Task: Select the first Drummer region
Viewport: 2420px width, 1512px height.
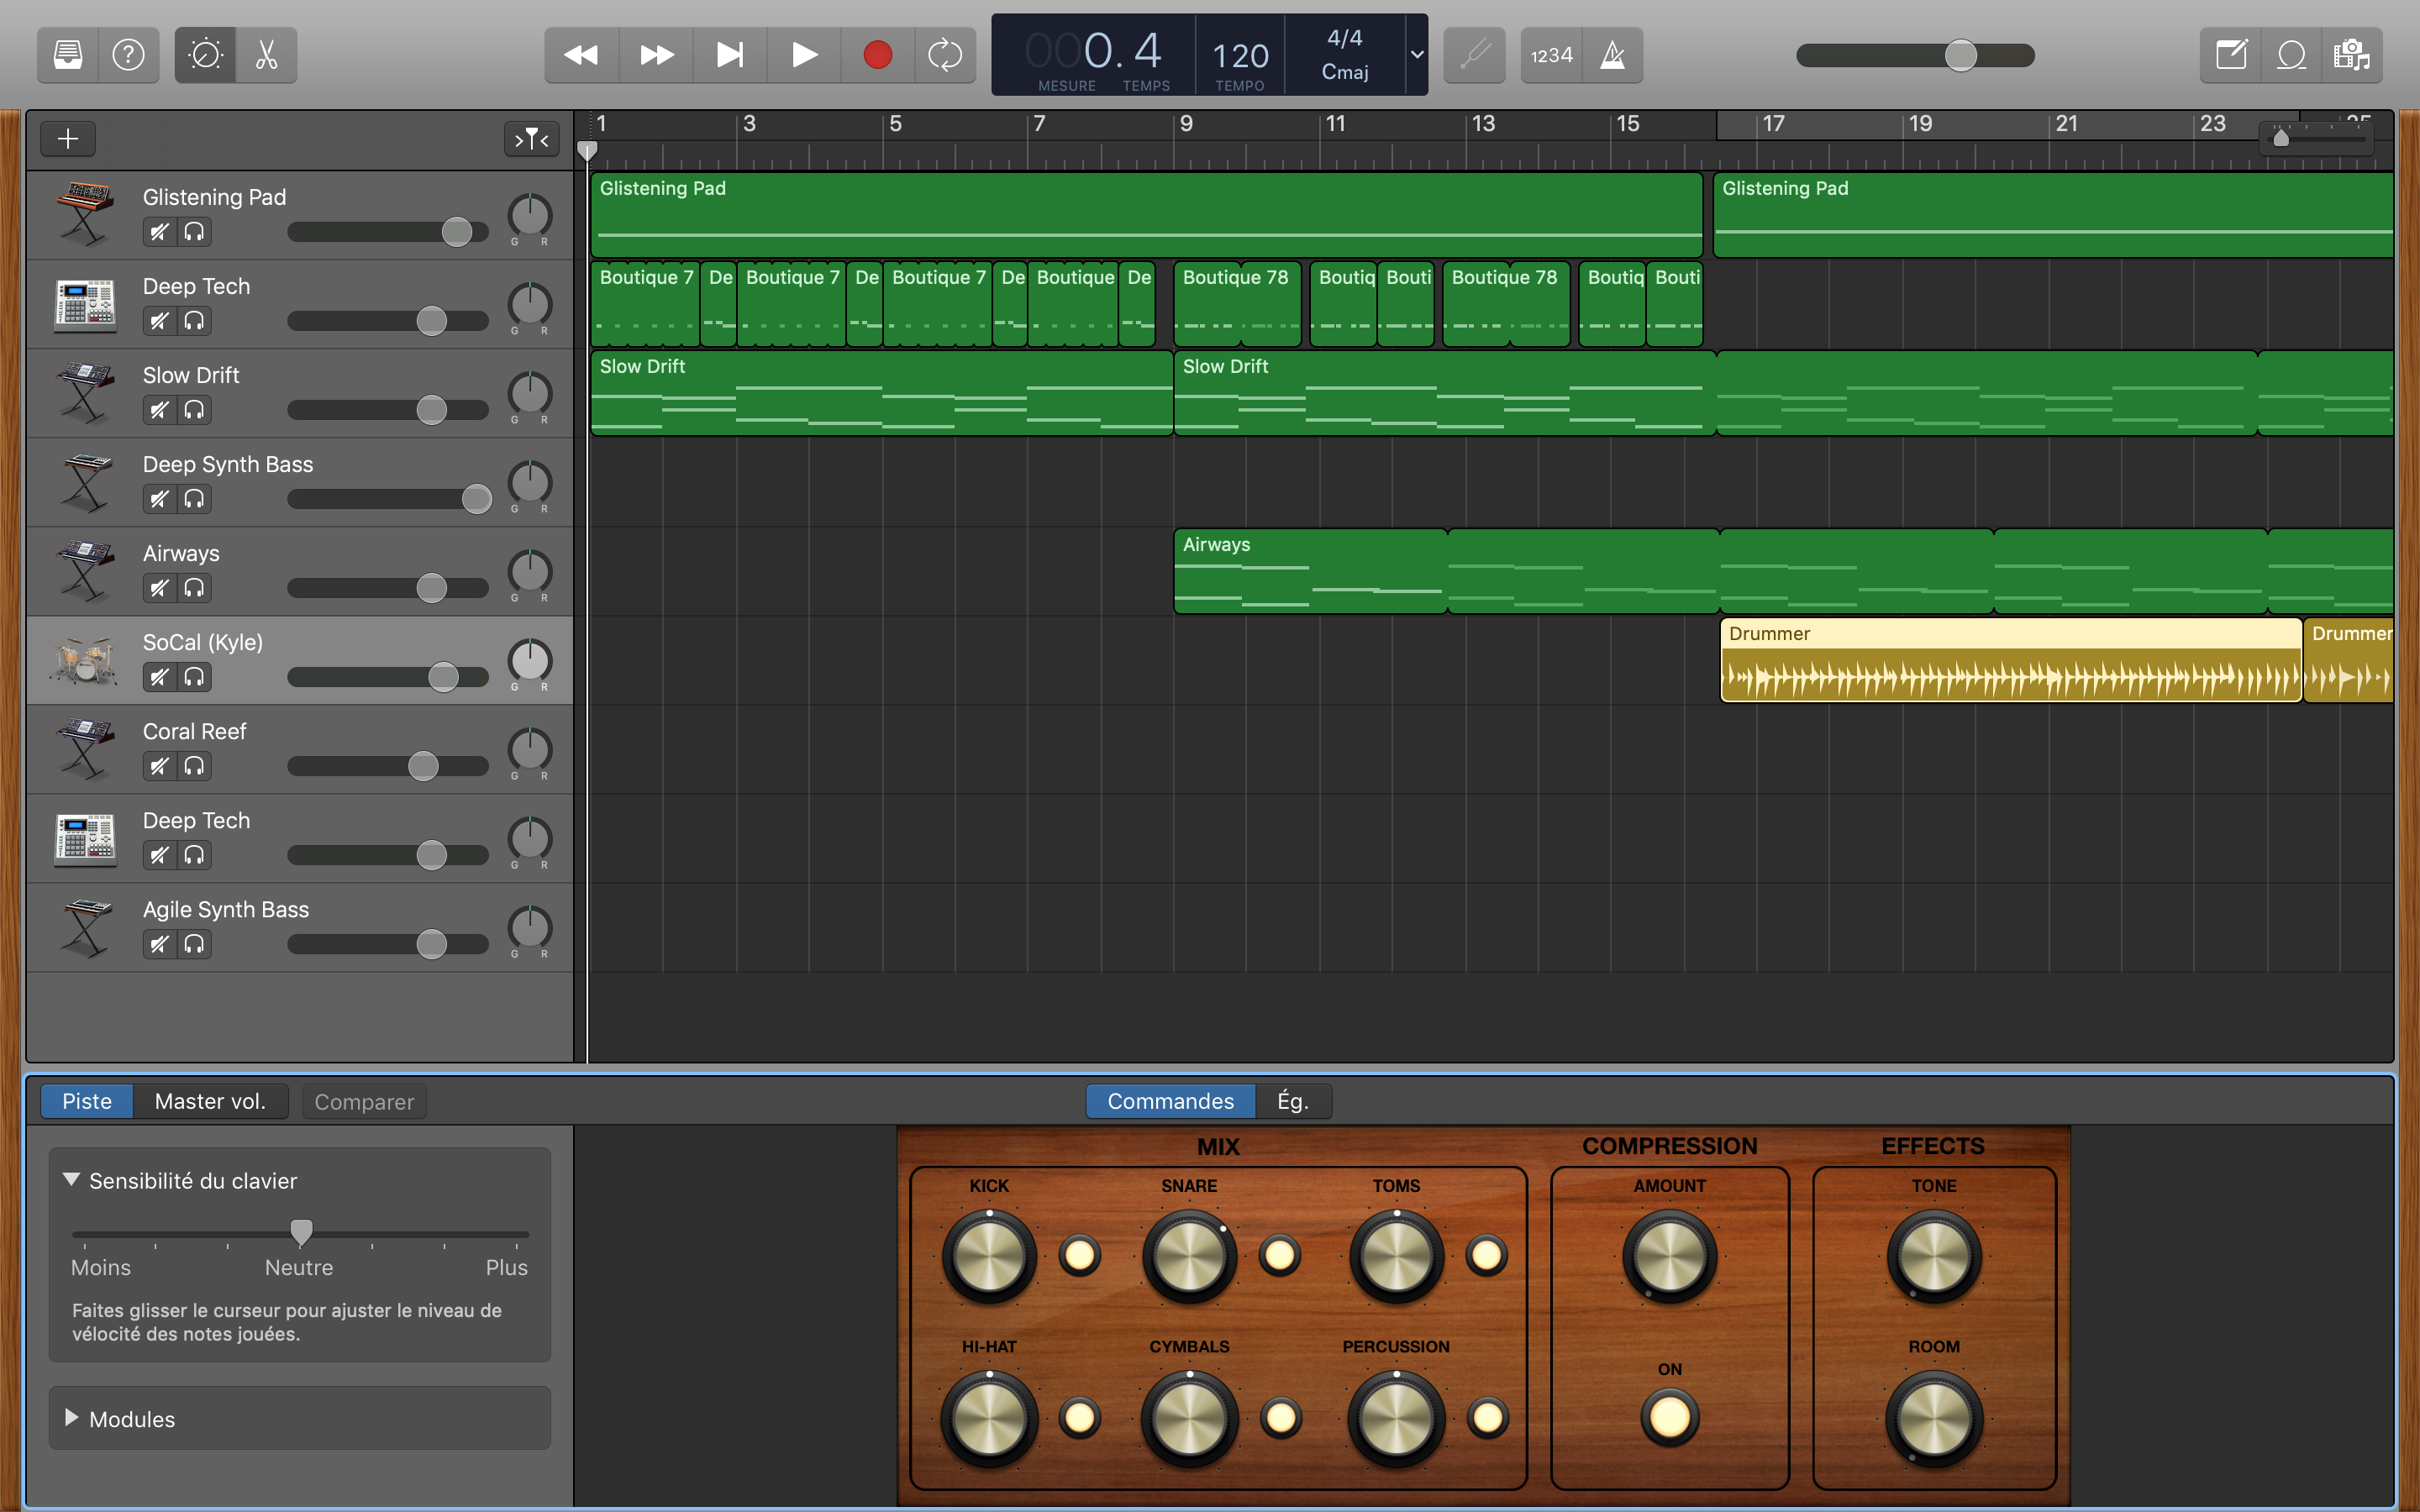Action: [x=2011, y=660]
